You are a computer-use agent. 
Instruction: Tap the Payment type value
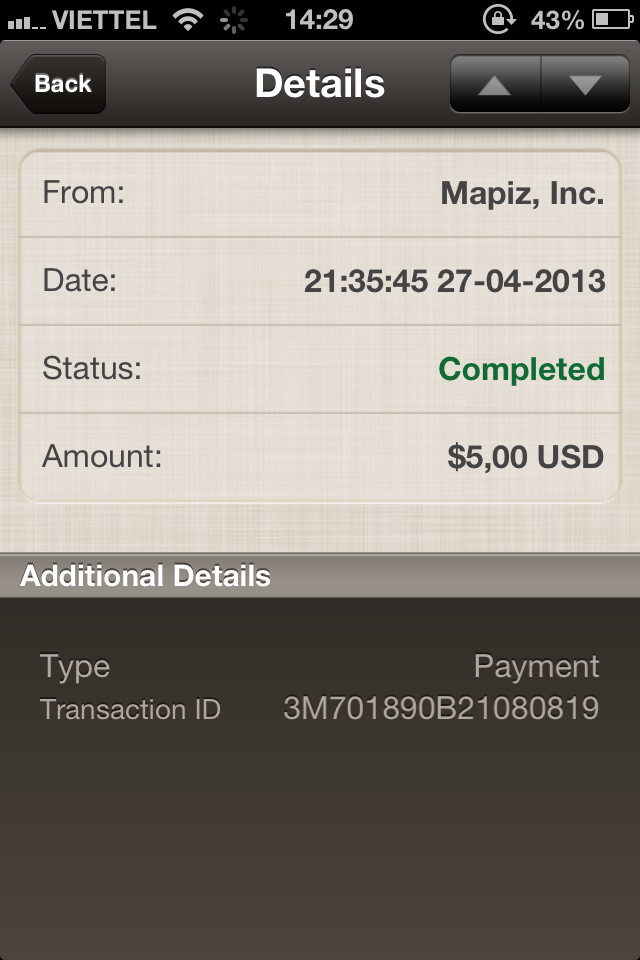pyautogui.click(x=536, y=666)
